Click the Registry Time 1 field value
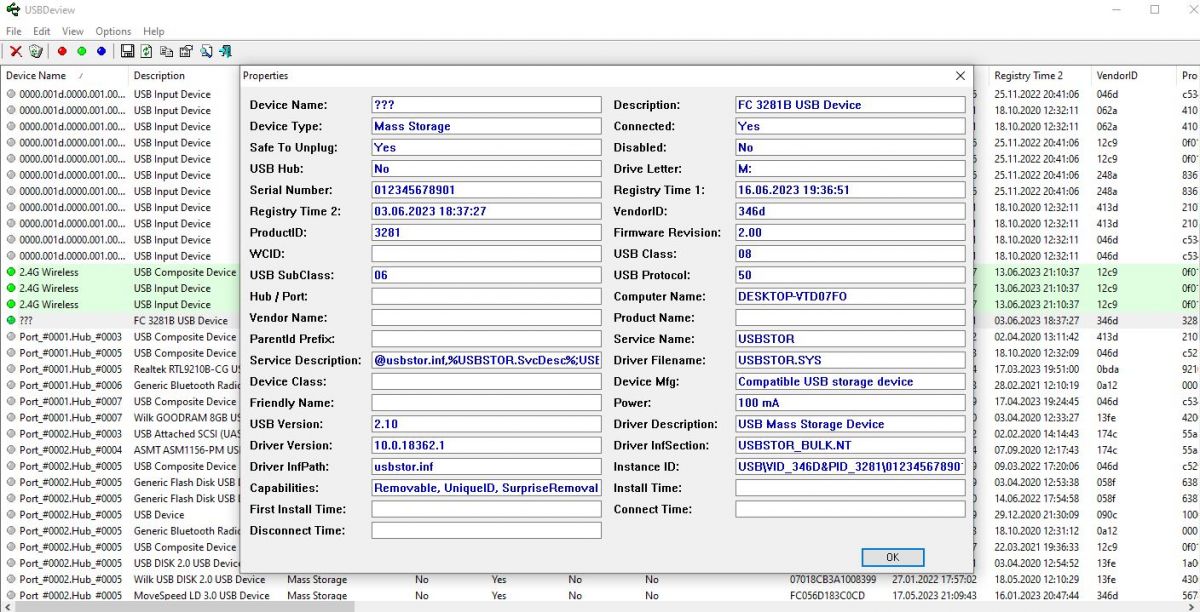 tap(850, 190)
